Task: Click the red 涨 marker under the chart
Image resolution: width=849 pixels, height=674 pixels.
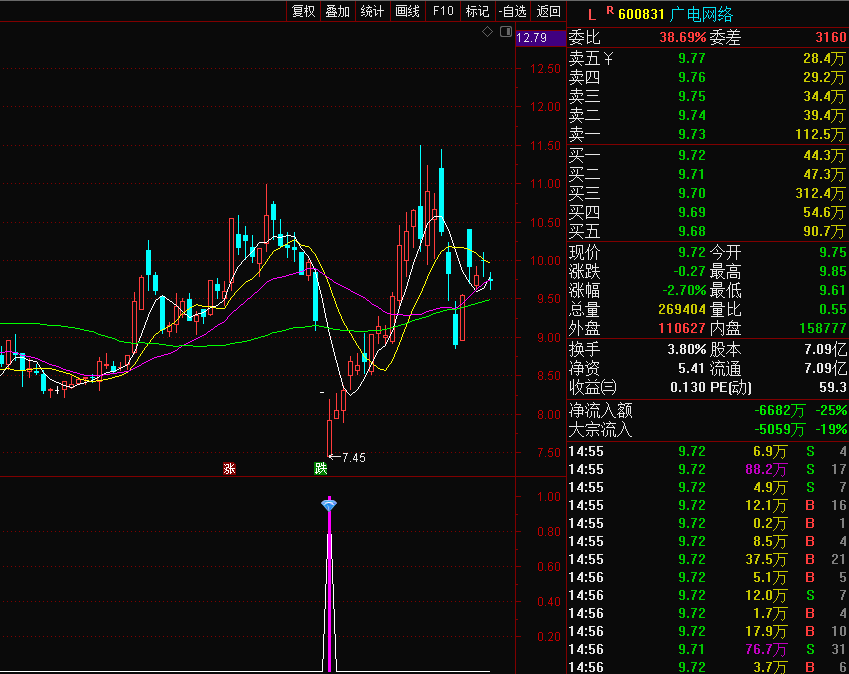Action: (230, 468)
